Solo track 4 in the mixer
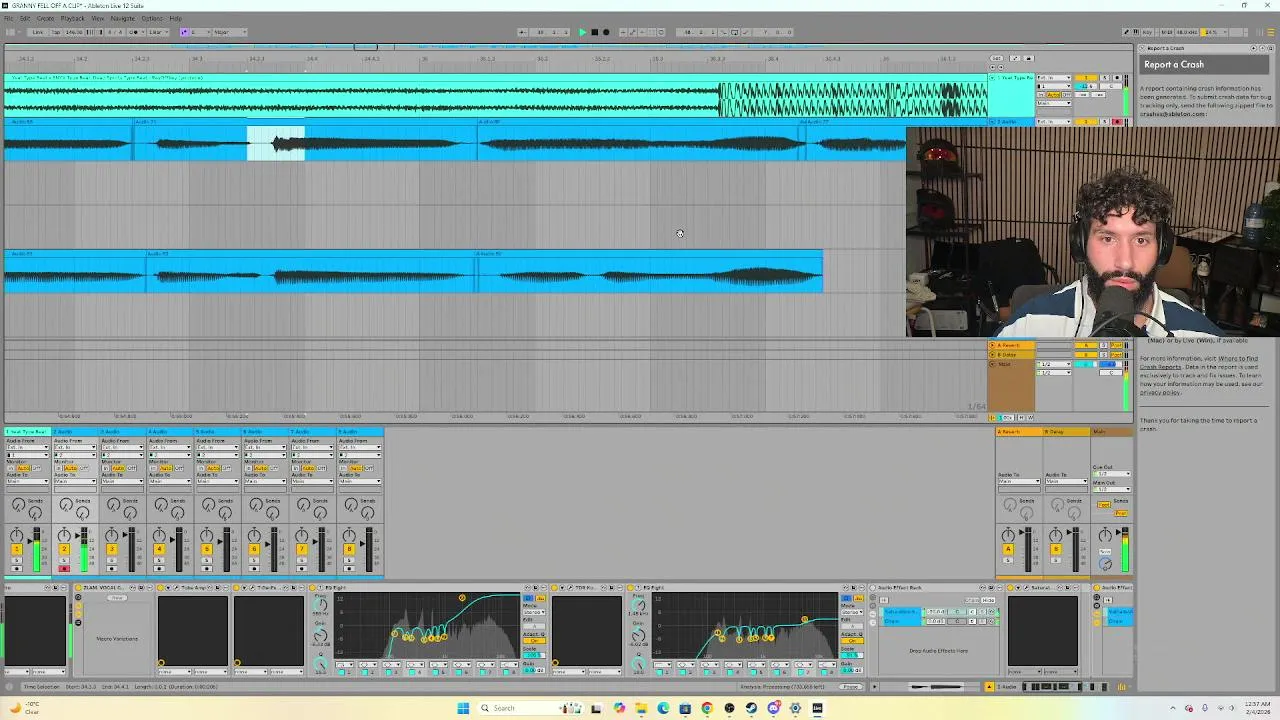The height and width of the screenshot is (720, 1280). [x=159, y=560]
